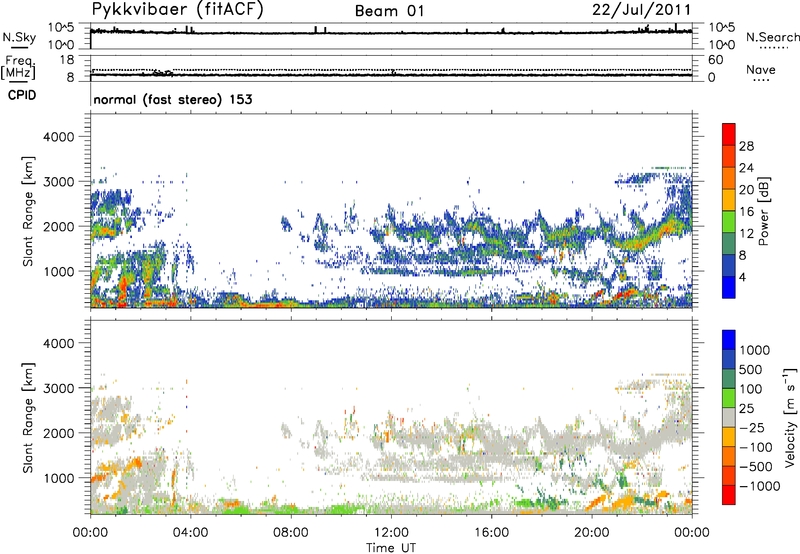This screenshot has width=800, height=554.
Task: Click the red top segment of power colorbar
Action: [x=729, y=135]
